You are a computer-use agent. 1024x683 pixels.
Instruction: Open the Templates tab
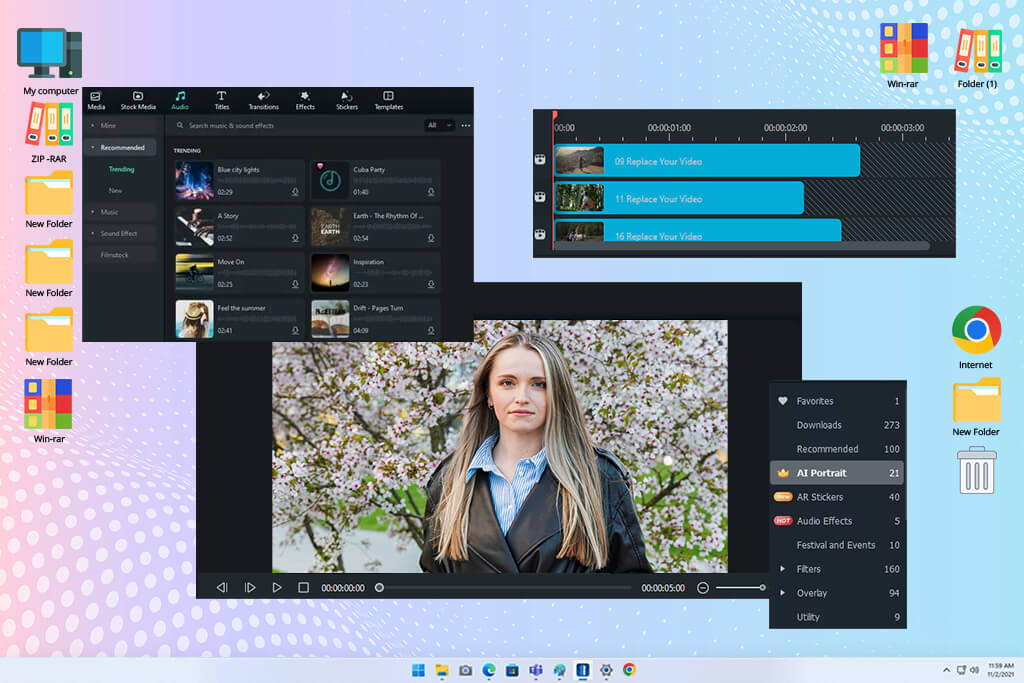pyautogui.click(x=389, y=101)
